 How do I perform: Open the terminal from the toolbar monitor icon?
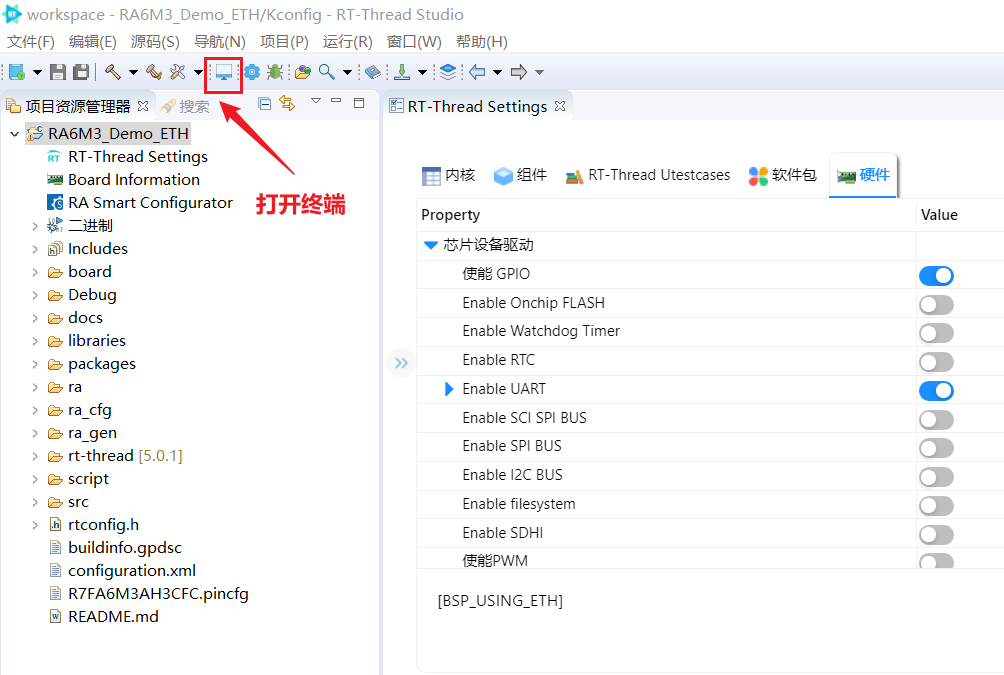point(223,72)
